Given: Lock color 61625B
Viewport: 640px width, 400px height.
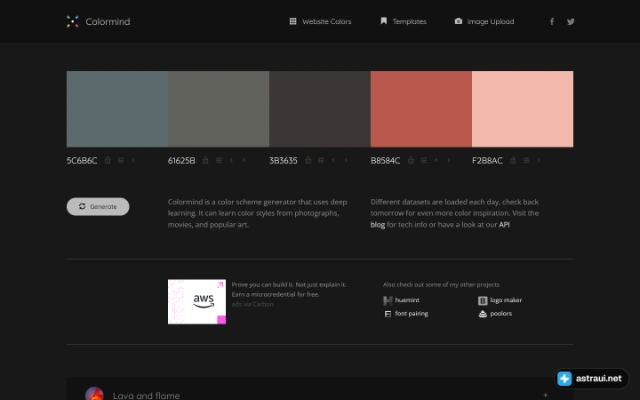Looking at the screenshot, I should [205, 160].
